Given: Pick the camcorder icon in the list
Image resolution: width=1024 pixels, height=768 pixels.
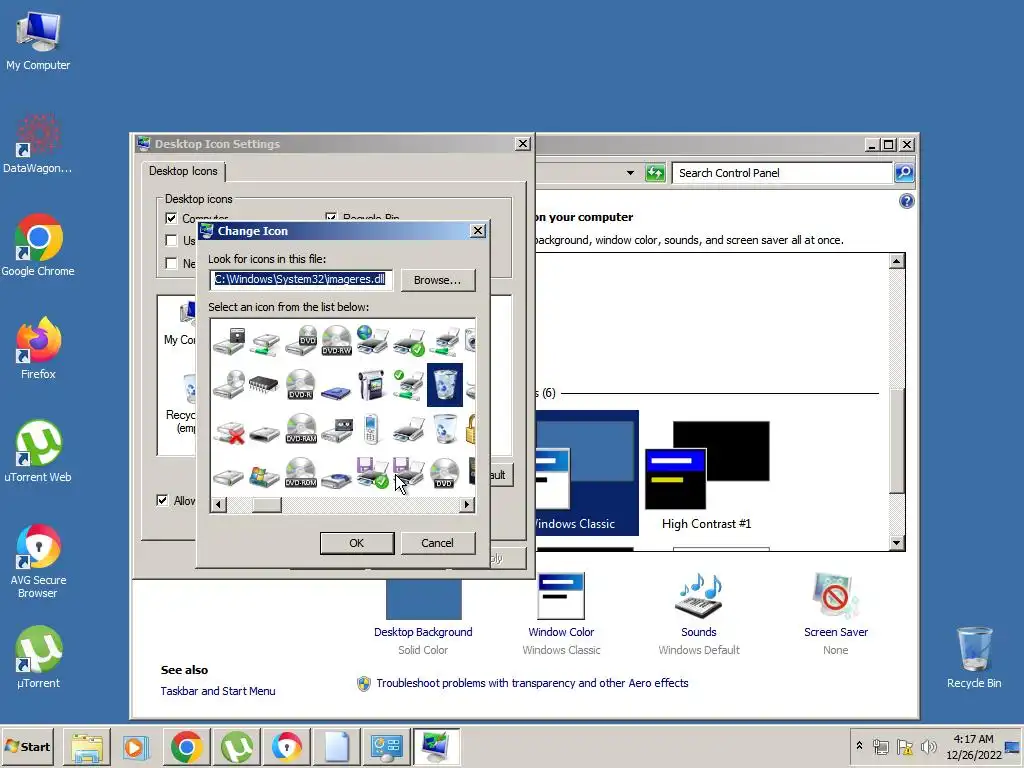Looking at the screenshot, I should pyautogui.click(x=372, y=385).
